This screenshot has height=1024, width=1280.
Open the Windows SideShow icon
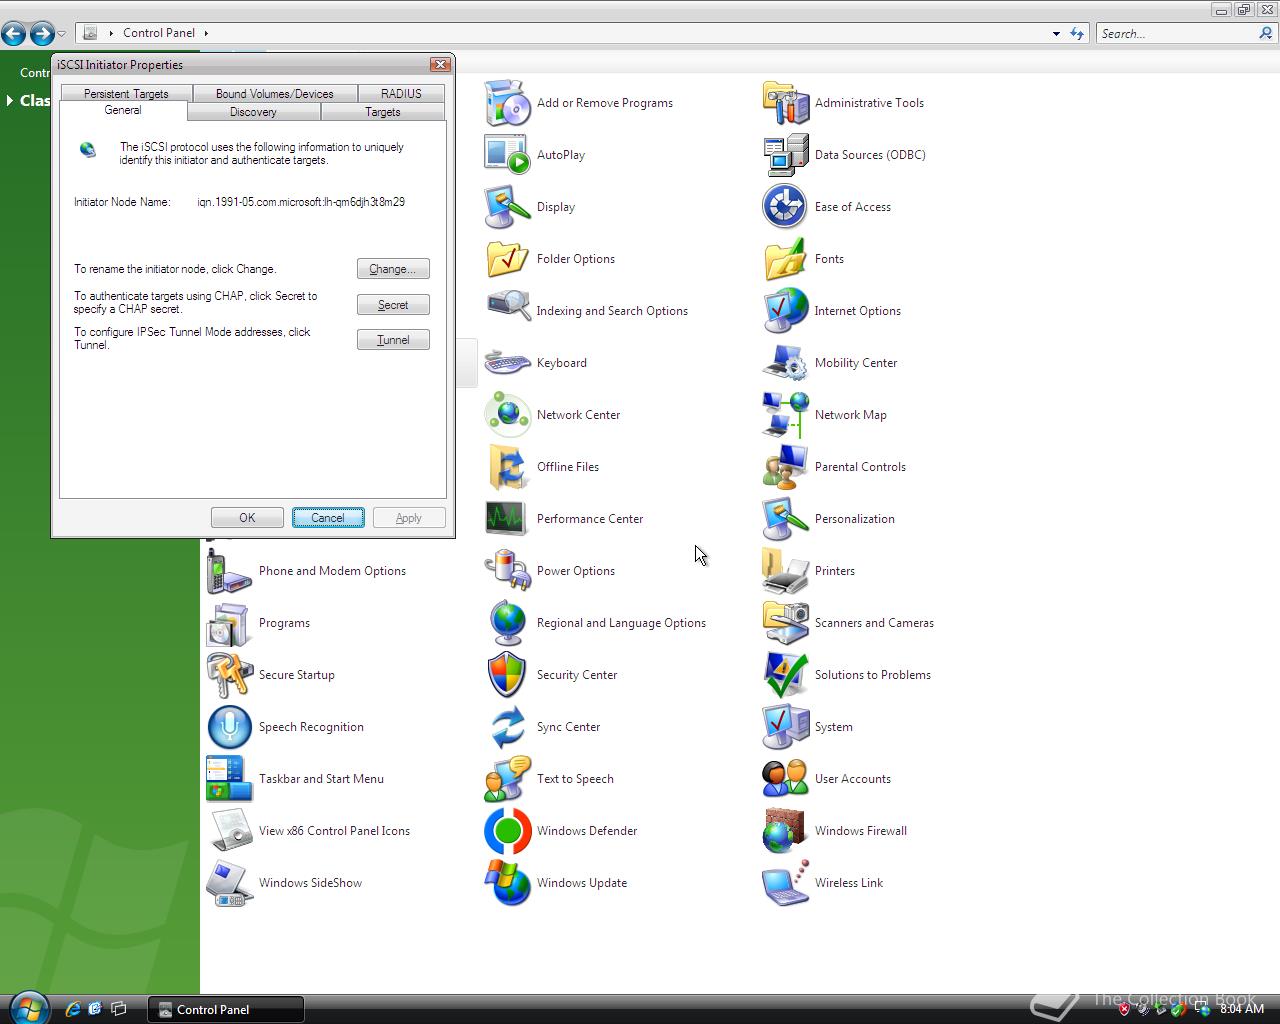coord(229,883)
